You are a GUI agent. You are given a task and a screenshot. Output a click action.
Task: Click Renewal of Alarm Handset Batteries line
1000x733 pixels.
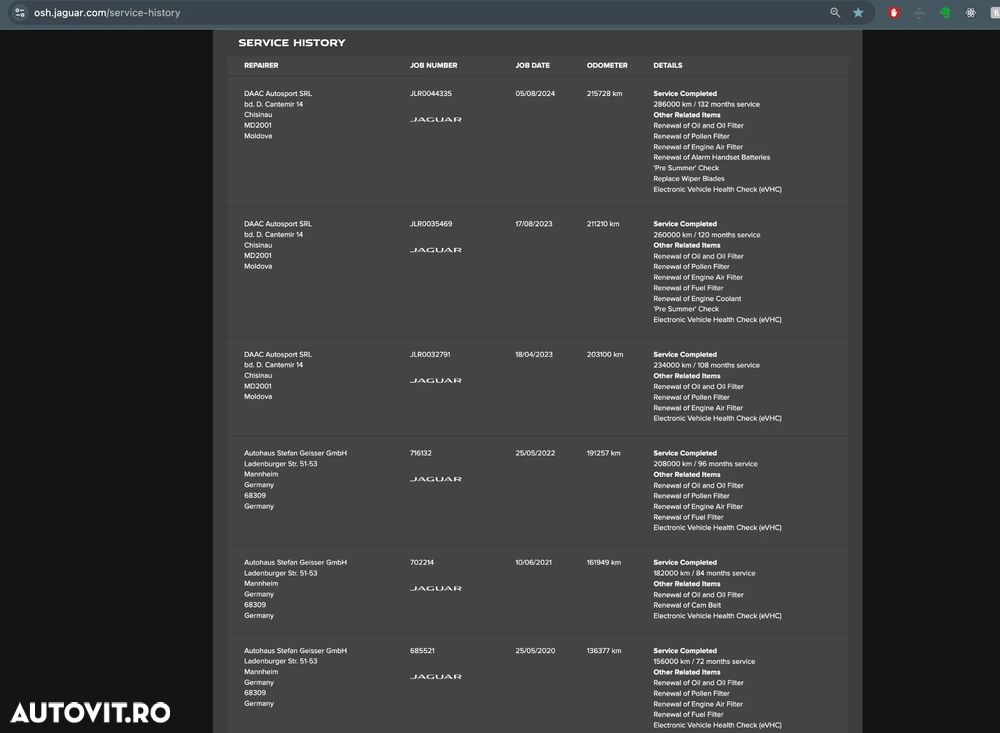tap(712, 157)
